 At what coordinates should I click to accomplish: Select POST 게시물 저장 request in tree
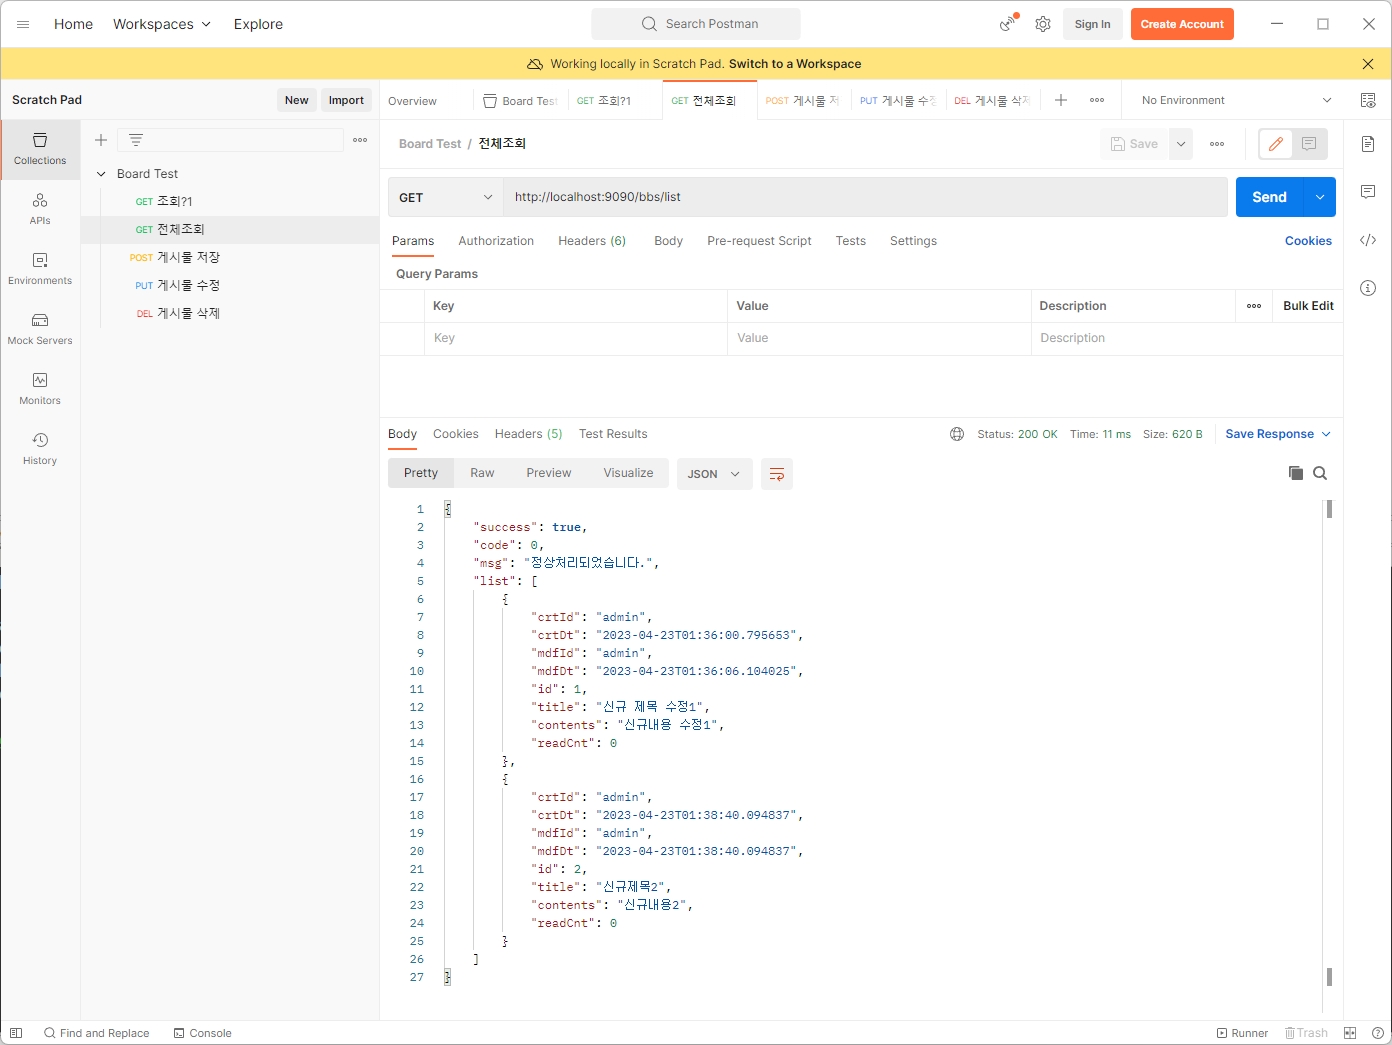pyautogui.click(x=230, y=257)
